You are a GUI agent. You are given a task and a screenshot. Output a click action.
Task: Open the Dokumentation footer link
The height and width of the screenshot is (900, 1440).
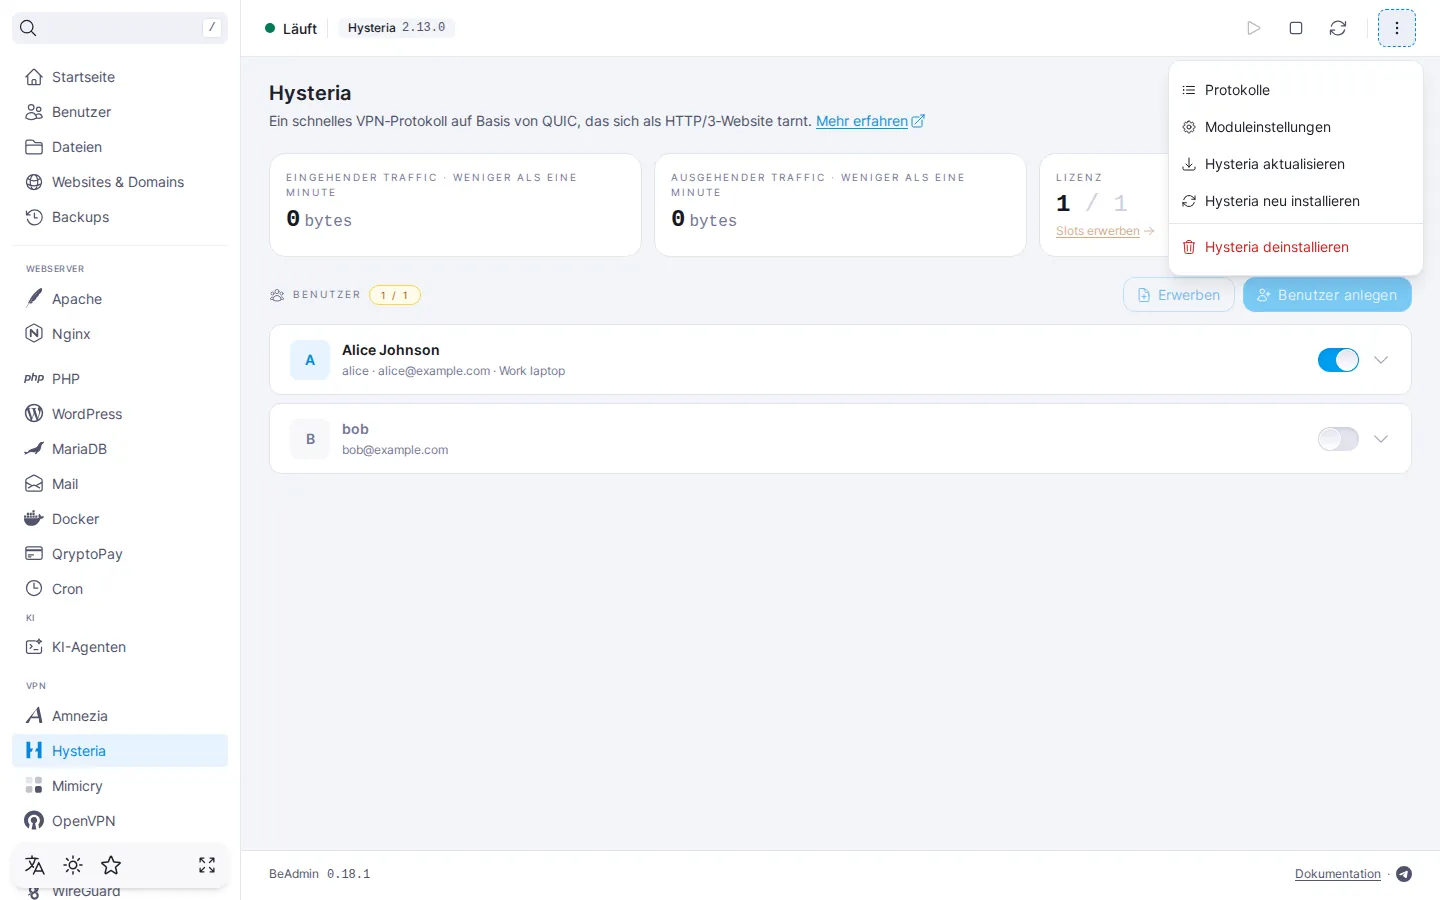click(x=1338, y=874)
